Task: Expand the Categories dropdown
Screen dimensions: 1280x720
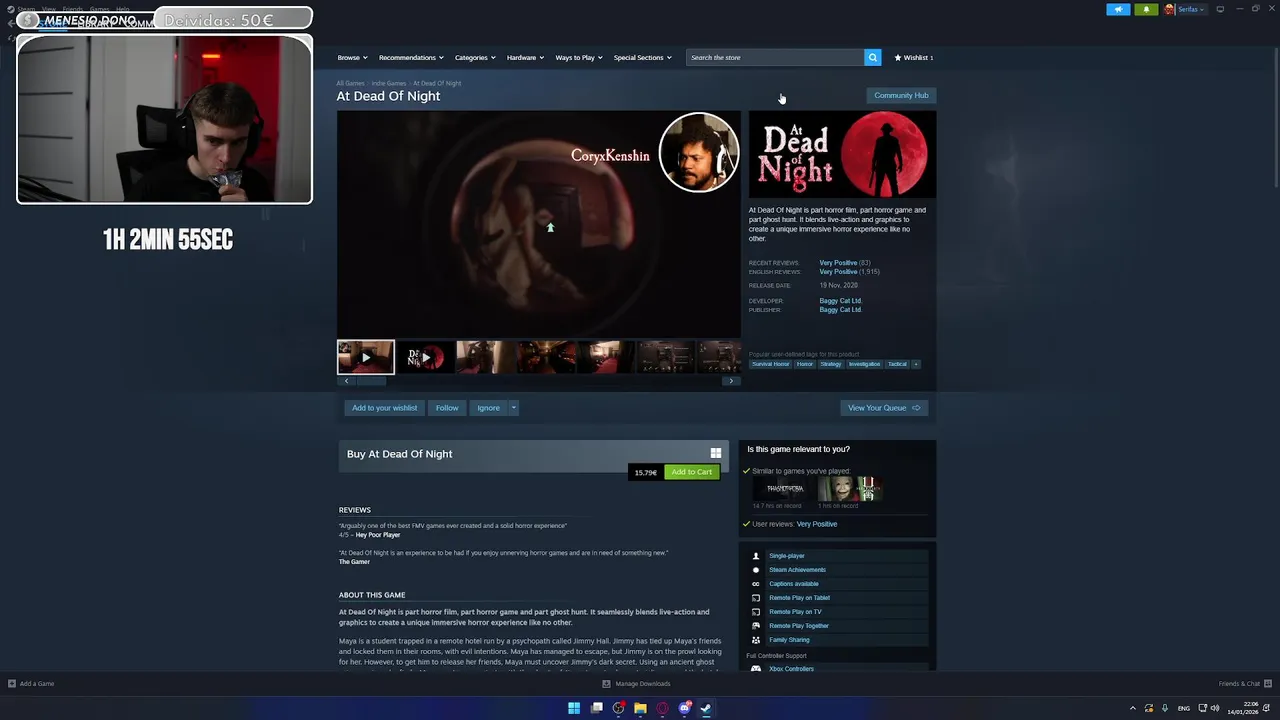Action: pyautogui.click(x=475, y=58)
